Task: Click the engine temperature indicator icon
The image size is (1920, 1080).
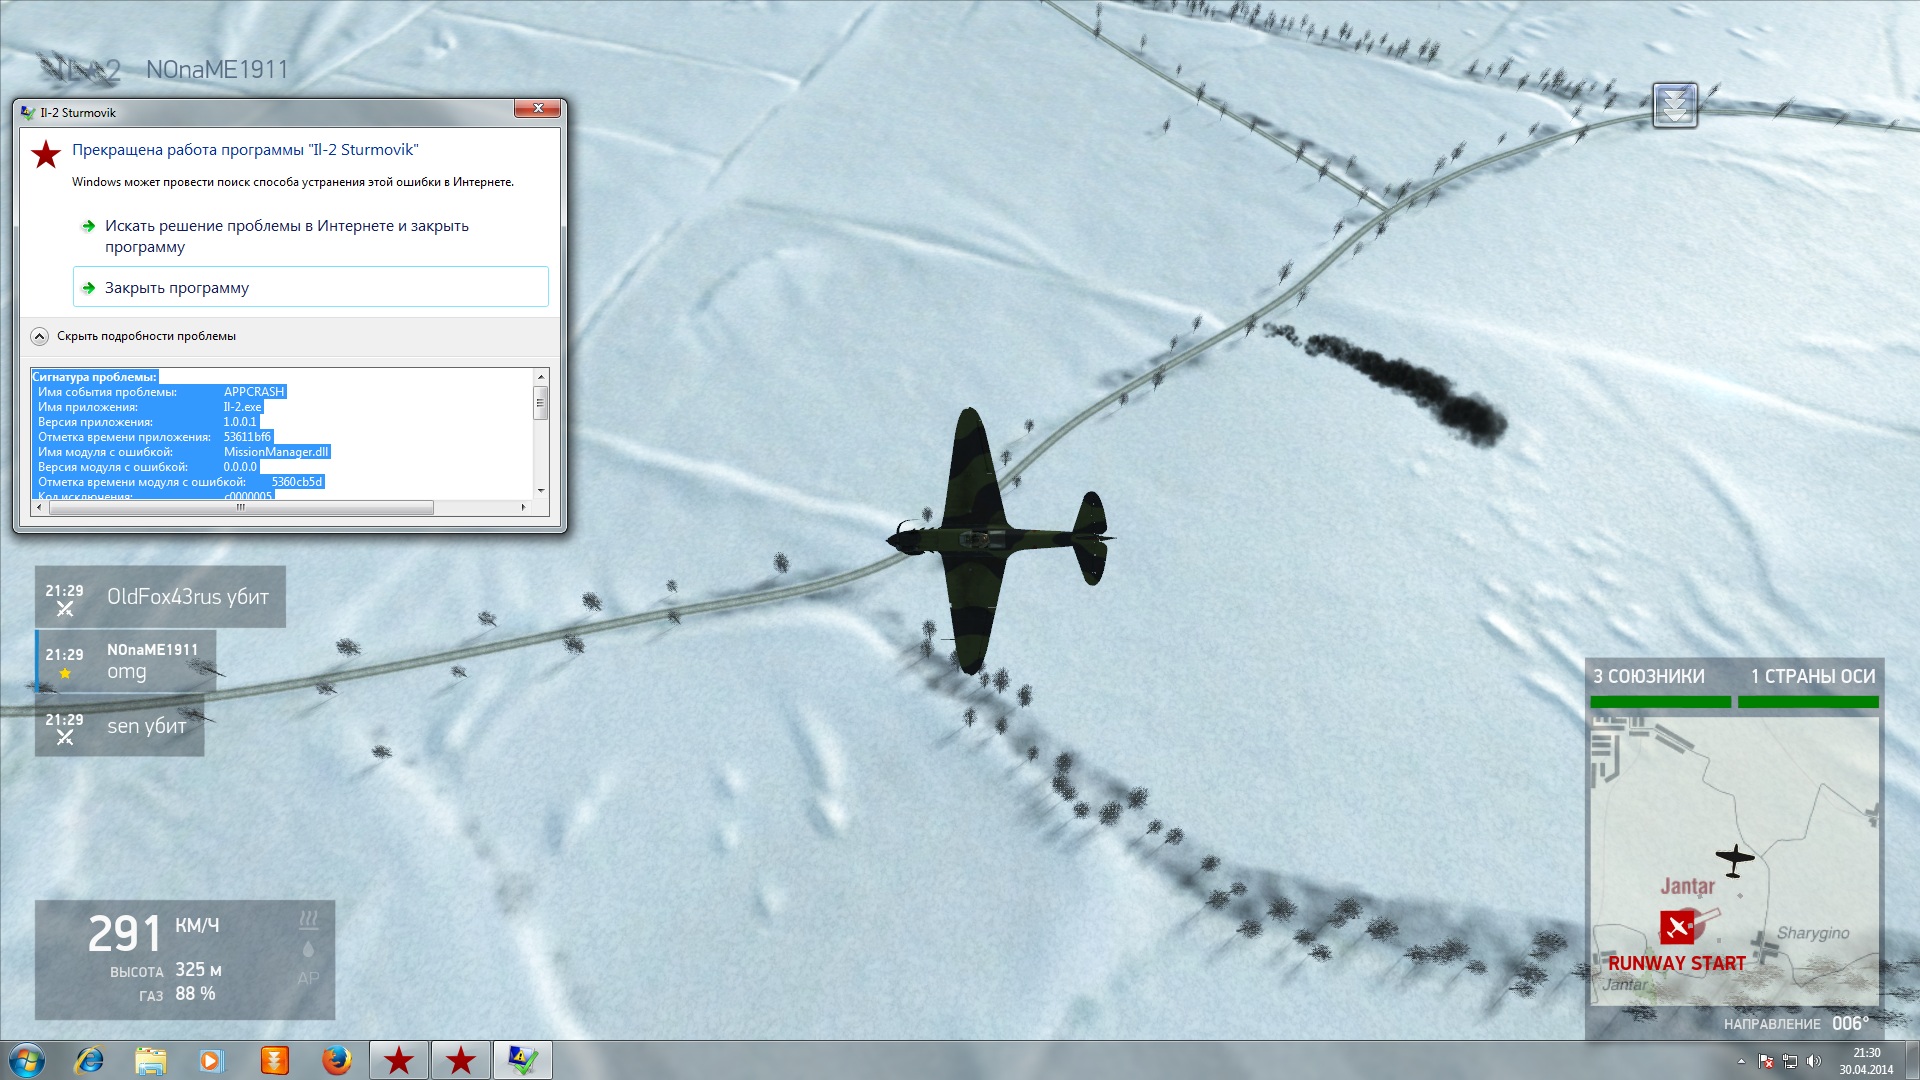Action: point(308,919)
